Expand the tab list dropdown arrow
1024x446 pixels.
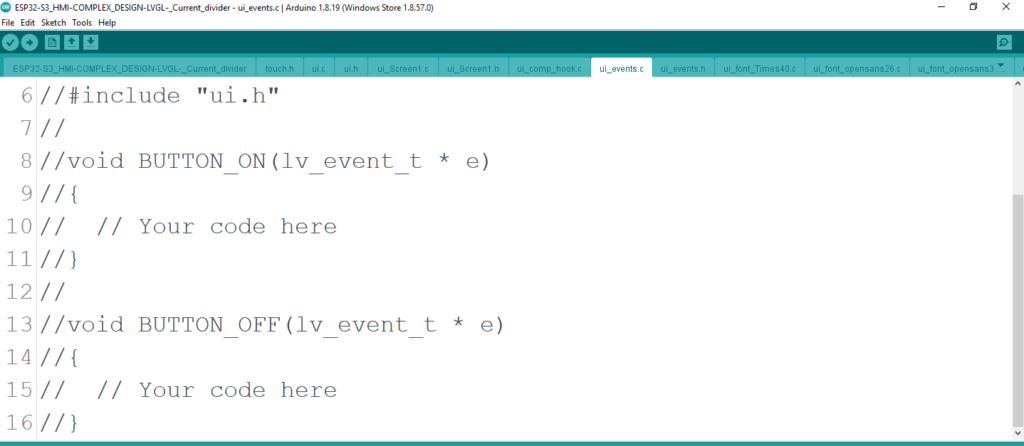click(1001, 66)
